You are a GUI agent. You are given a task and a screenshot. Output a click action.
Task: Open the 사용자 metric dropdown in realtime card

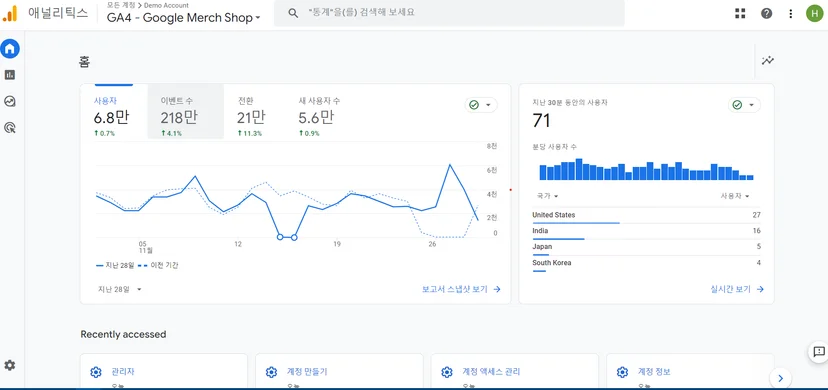[x=735, y=196]
